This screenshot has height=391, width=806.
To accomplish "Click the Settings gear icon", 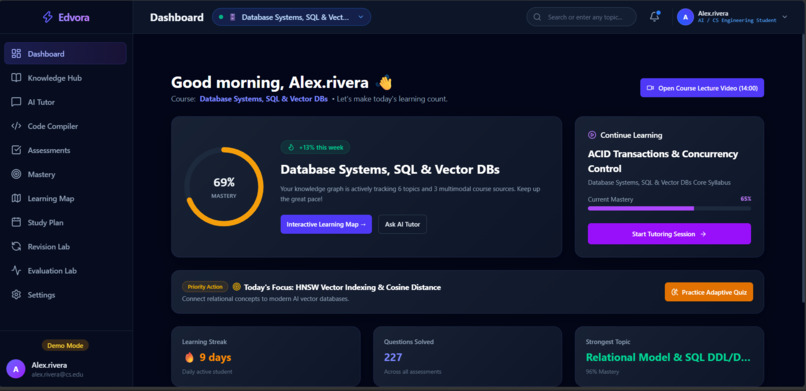I will (x=16, y=294).
